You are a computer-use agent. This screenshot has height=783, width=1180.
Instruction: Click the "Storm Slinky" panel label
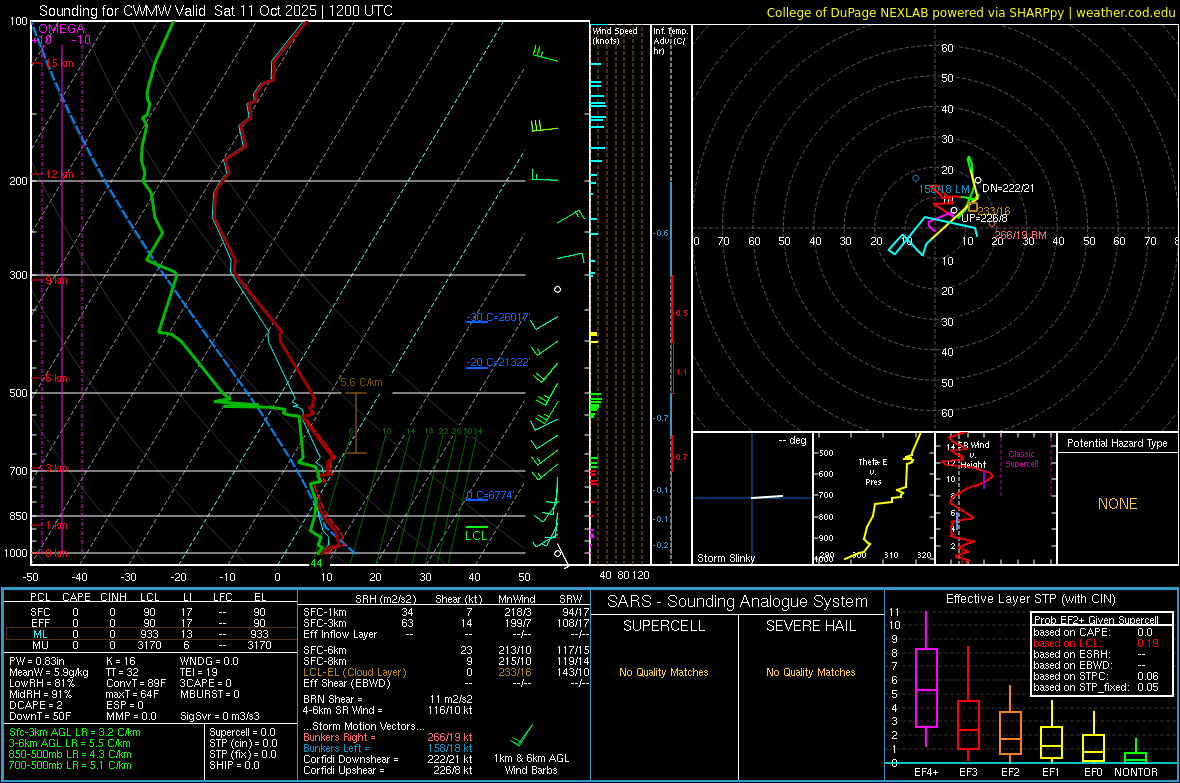pyautogui.click(x=725, y=558)
